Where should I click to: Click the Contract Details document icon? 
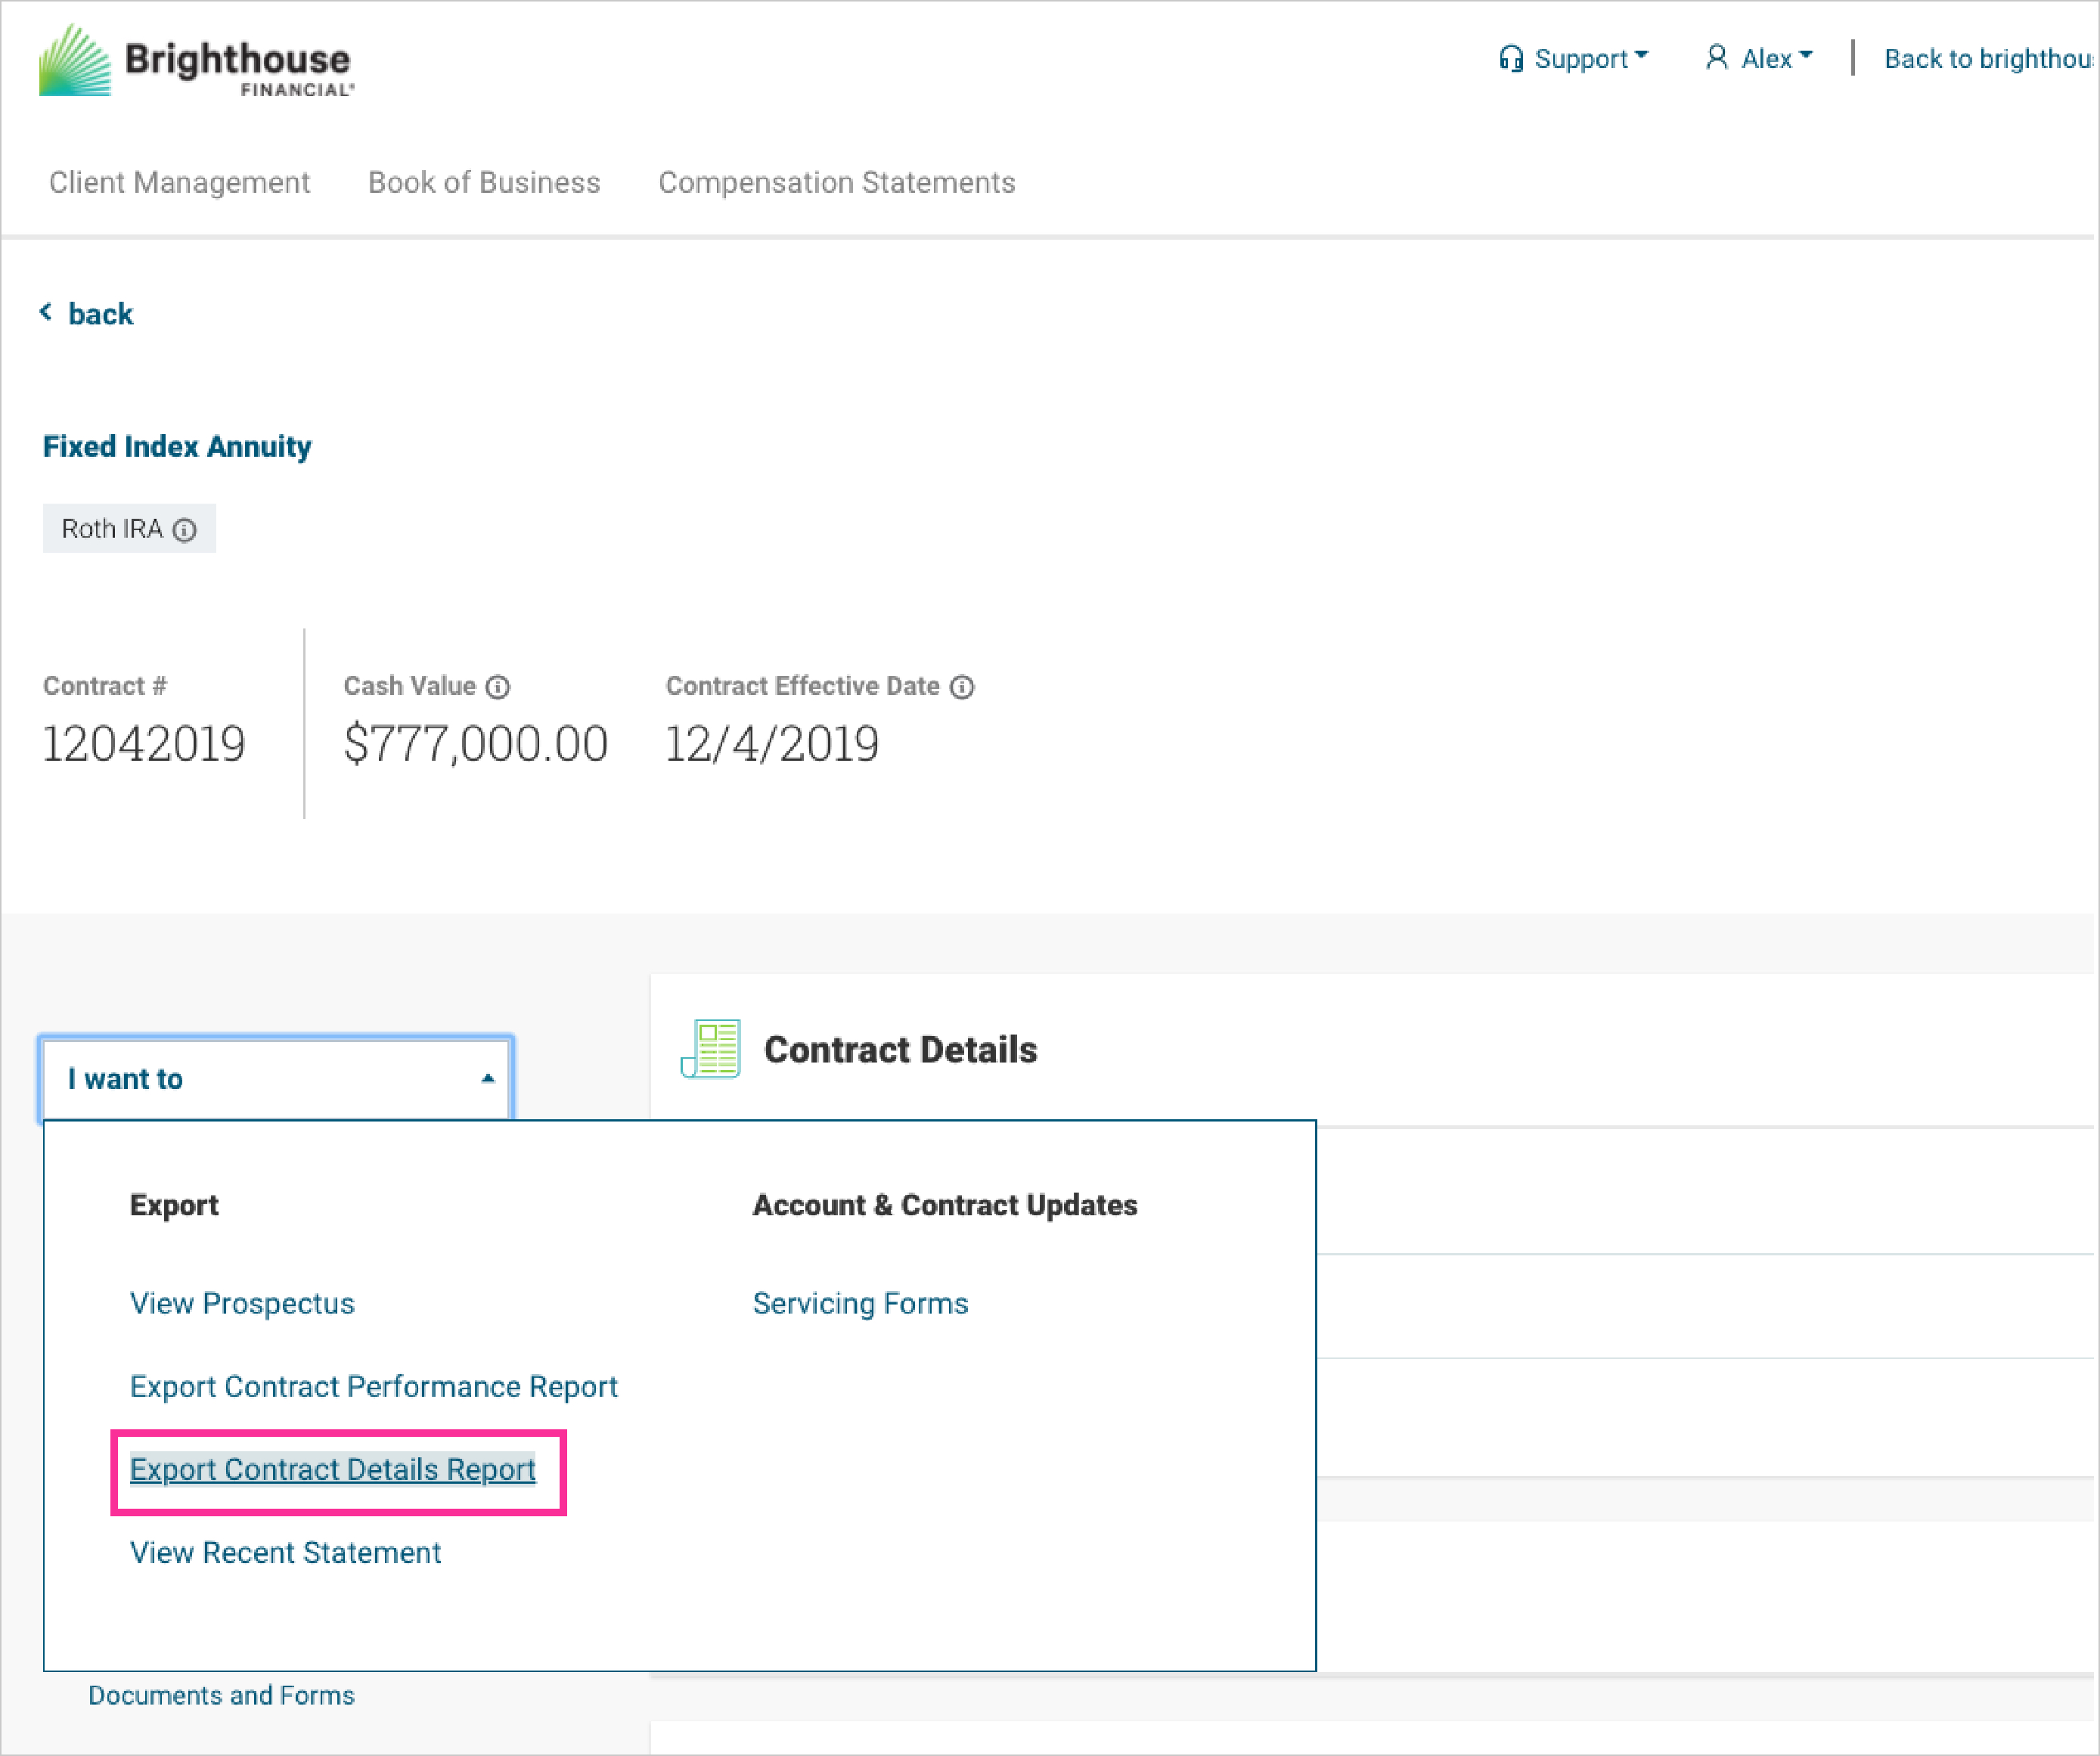710,1049
